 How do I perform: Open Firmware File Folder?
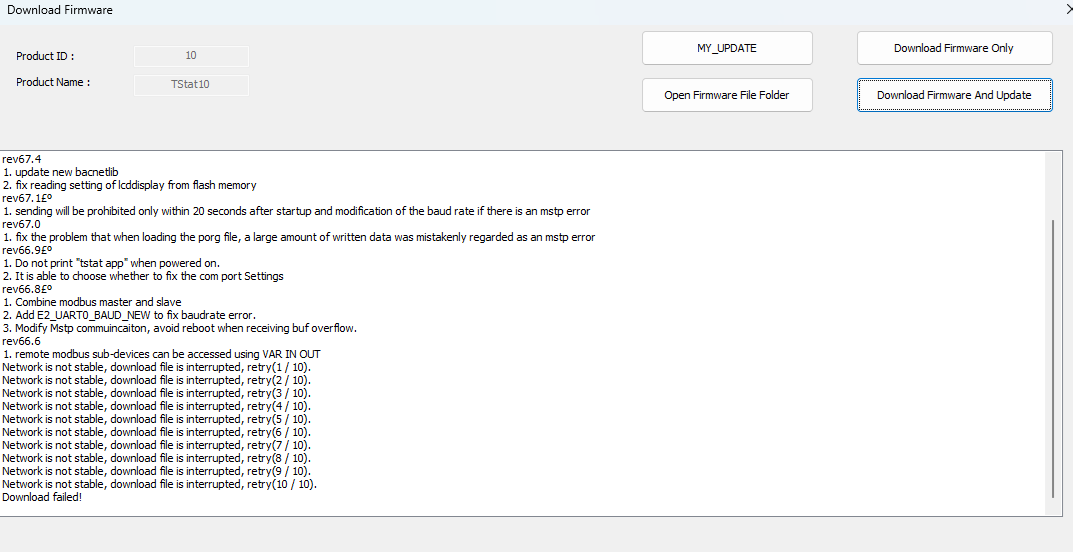(x=726, y=95)
